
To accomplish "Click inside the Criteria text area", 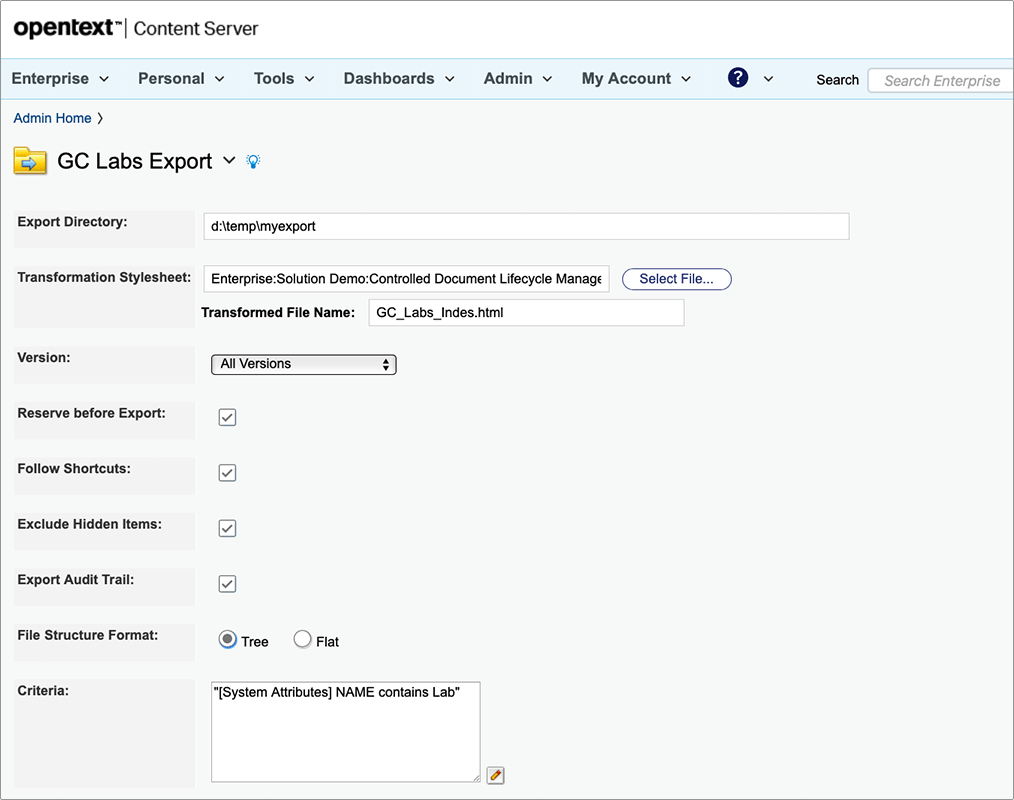I will 345,731.
